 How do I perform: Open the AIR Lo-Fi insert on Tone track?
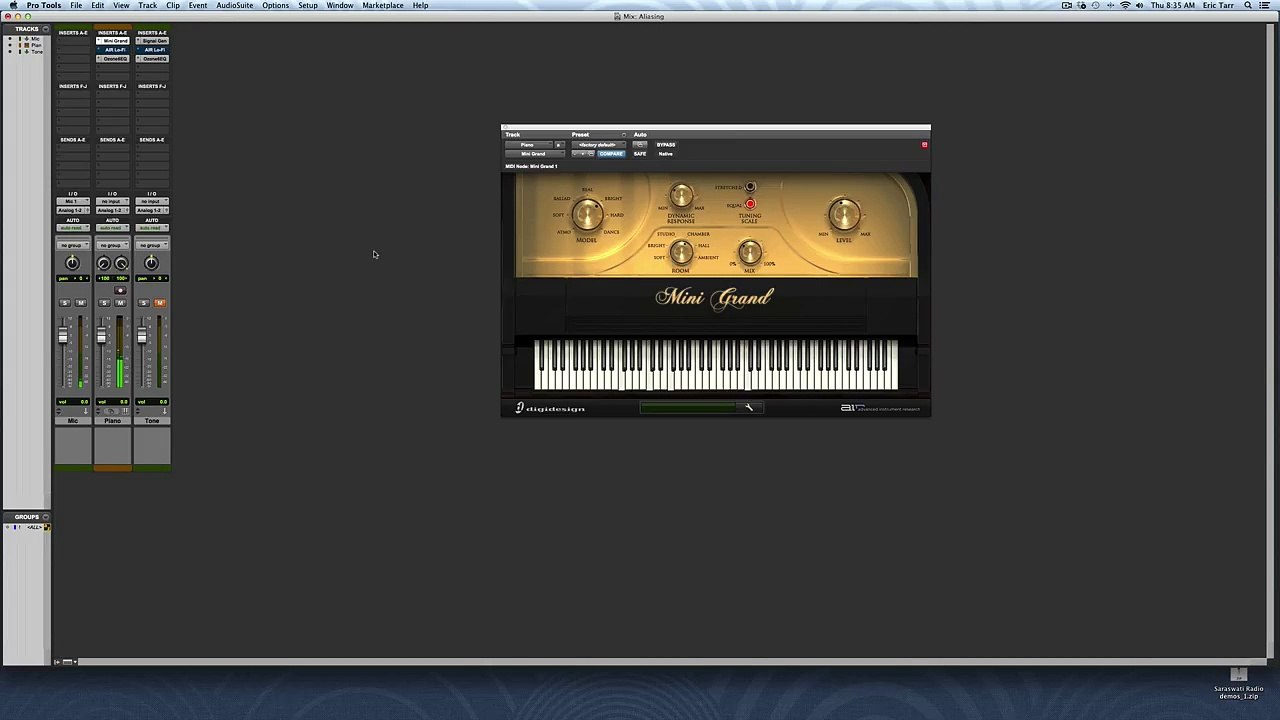[x=155, y=50]
